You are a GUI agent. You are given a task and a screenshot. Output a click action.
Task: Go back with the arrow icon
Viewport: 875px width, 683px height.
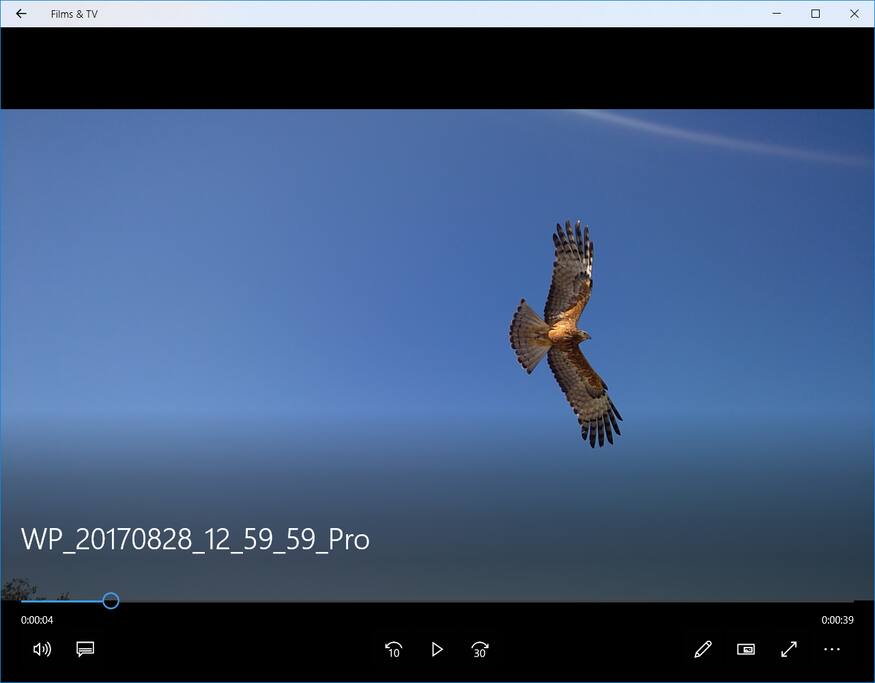coord(21,14)
